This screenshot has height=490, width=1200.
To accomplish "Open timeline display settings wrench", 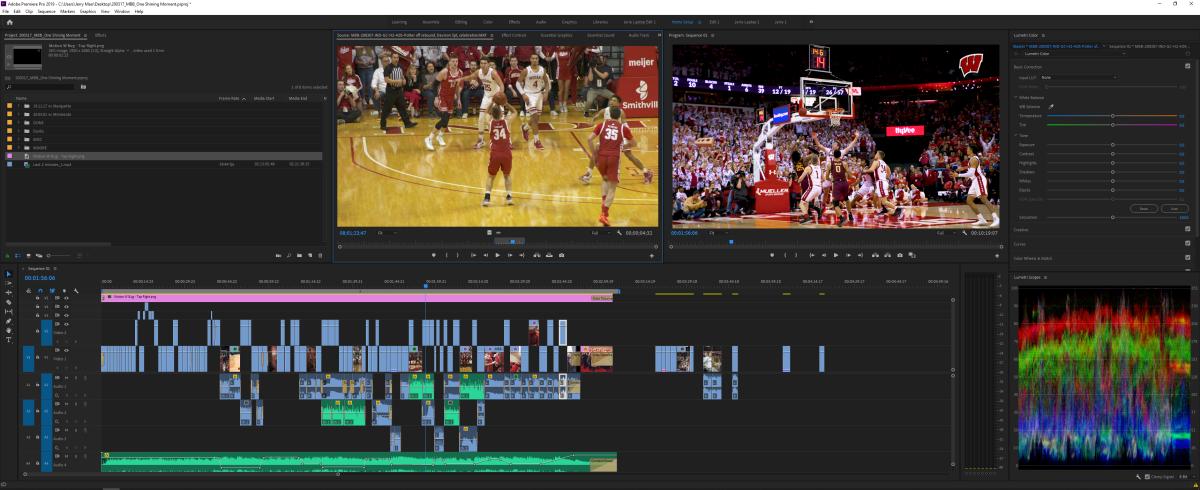I will coord(76,291).
